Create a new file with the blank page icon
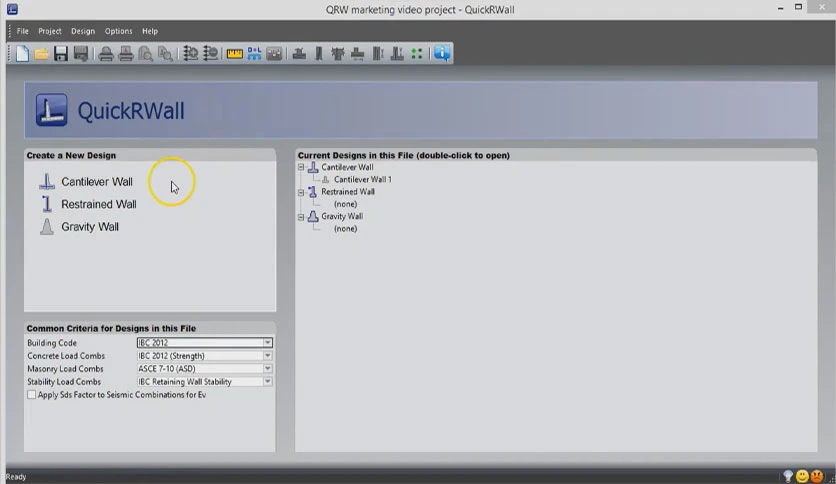 coord(22,53)
